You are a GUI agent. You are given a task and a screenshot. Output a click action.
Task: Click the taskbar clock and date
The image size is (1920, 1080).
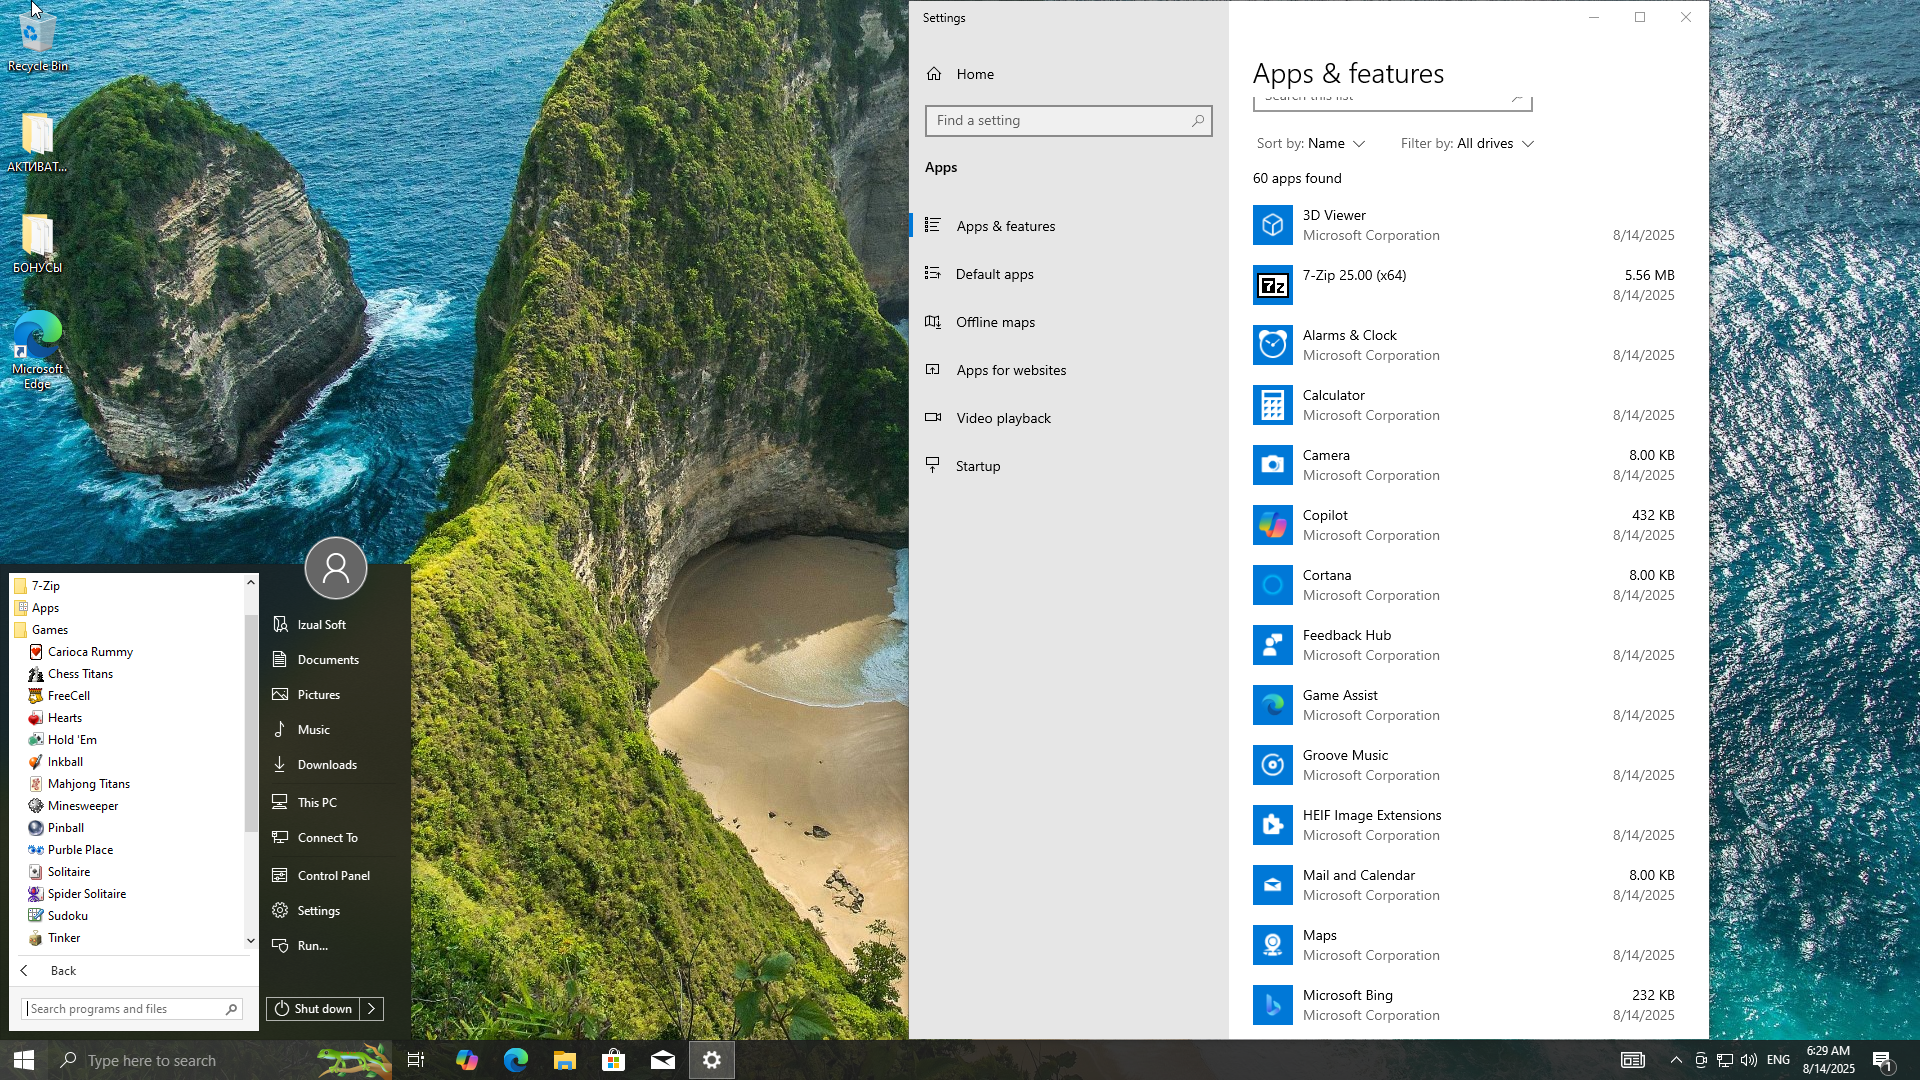point(1828,1060)
